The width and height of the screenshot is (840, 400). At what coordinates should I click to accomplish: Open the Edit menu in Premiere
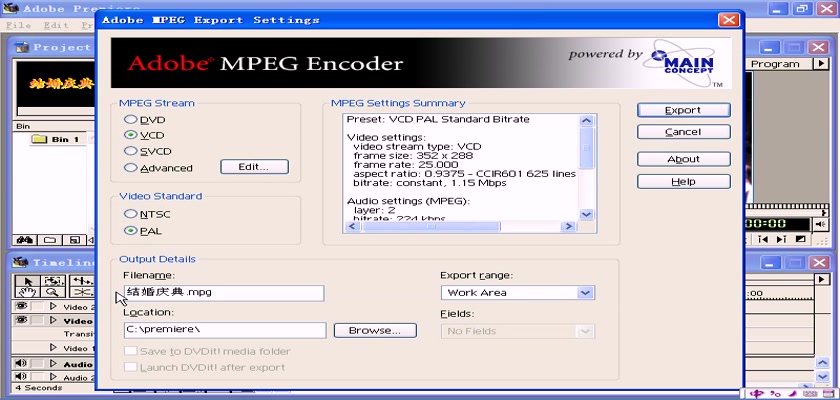click(55, 25)
